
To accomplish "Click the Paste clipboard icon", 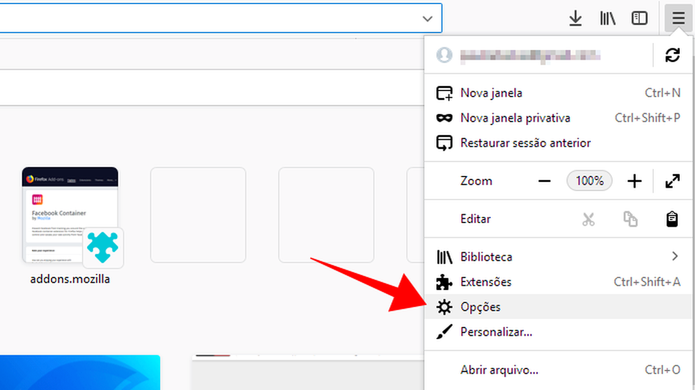I will point(672,219).
